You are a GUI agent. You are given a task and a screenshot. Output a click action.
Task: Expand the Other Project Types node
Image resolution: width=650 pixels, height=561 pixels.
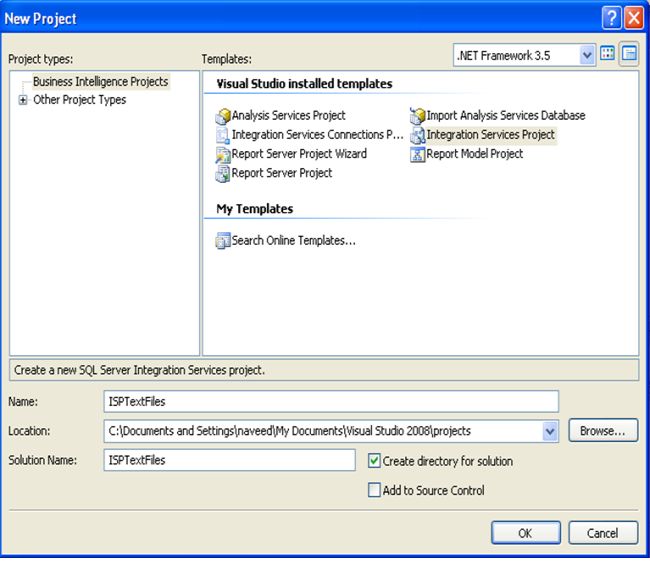click(x=23, y=100)
